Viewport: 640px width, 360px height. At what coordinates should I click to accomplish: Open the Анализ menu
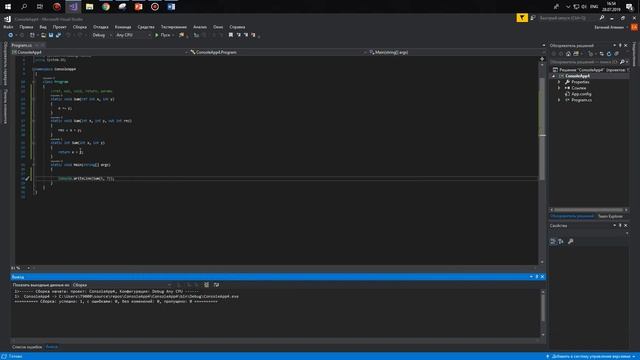[x=200, y=27]
